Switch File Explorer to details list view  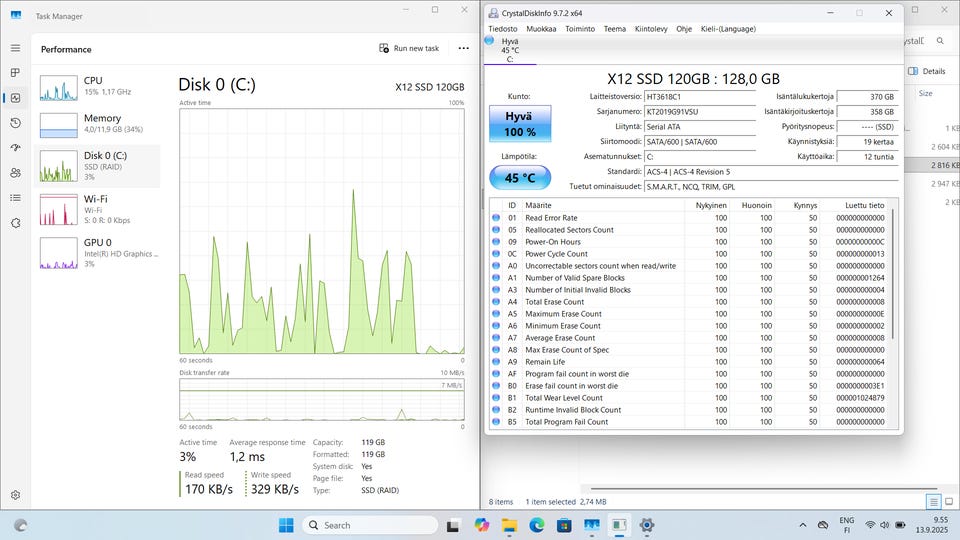click(x=933, y=502)
